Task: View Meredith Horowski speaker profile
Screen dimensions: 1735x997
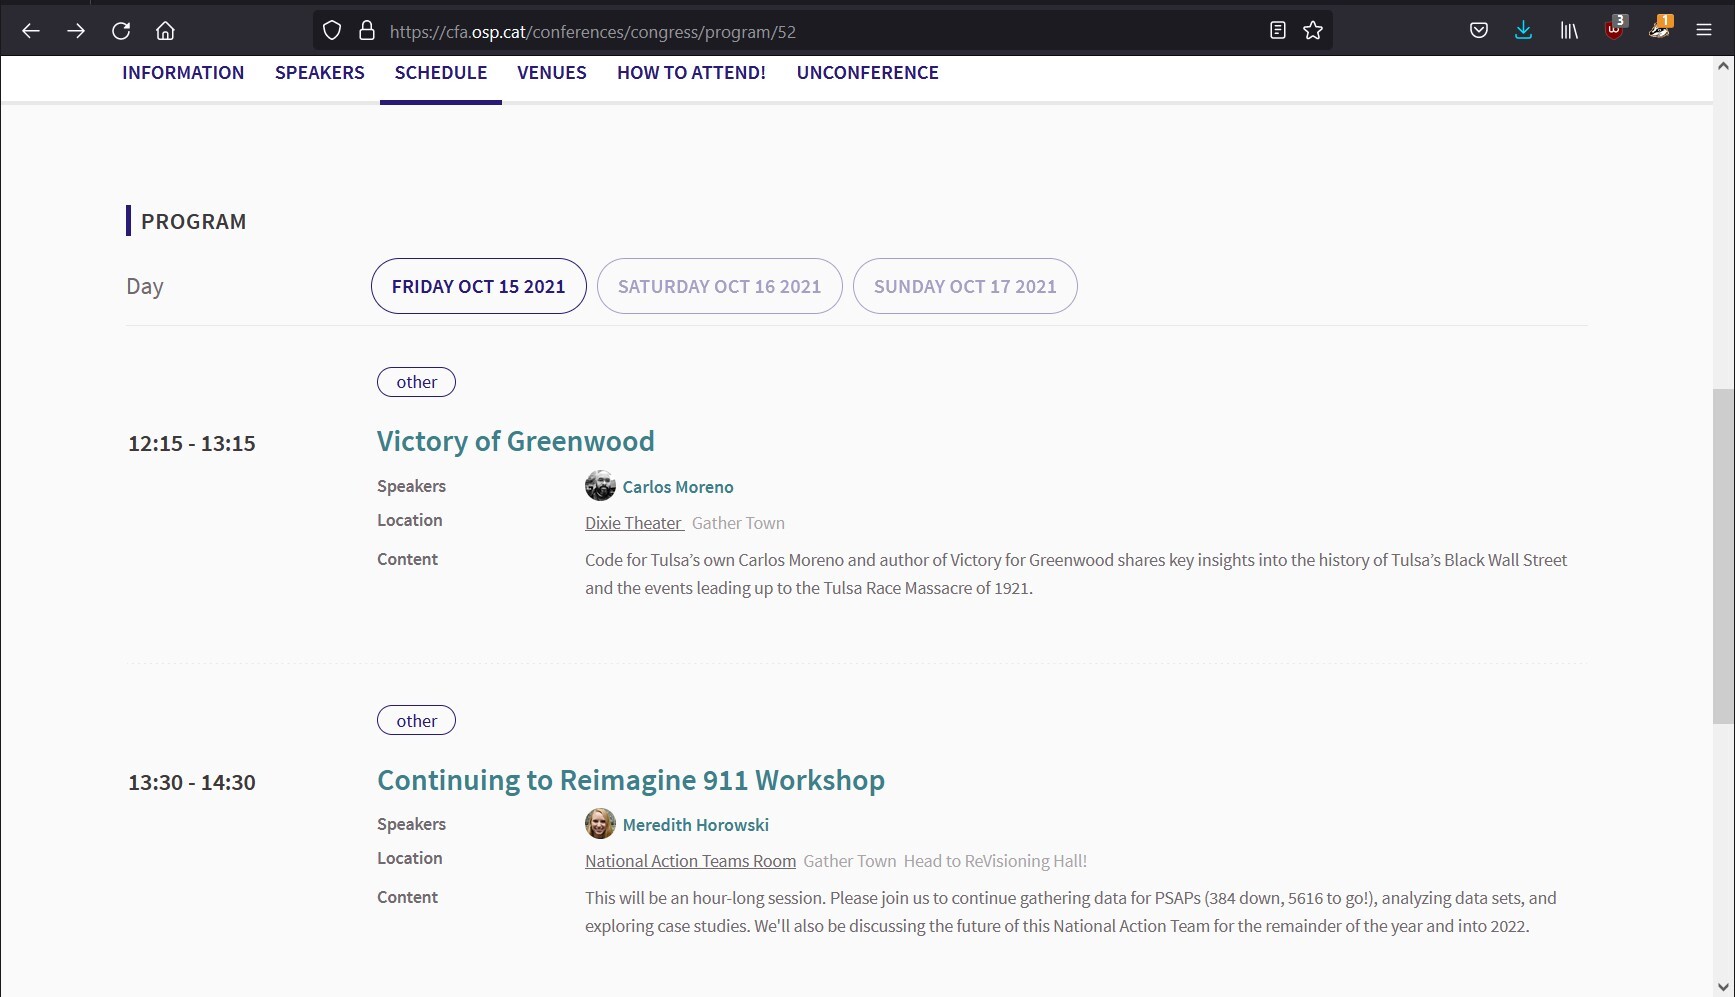Action: click(695, 825)
